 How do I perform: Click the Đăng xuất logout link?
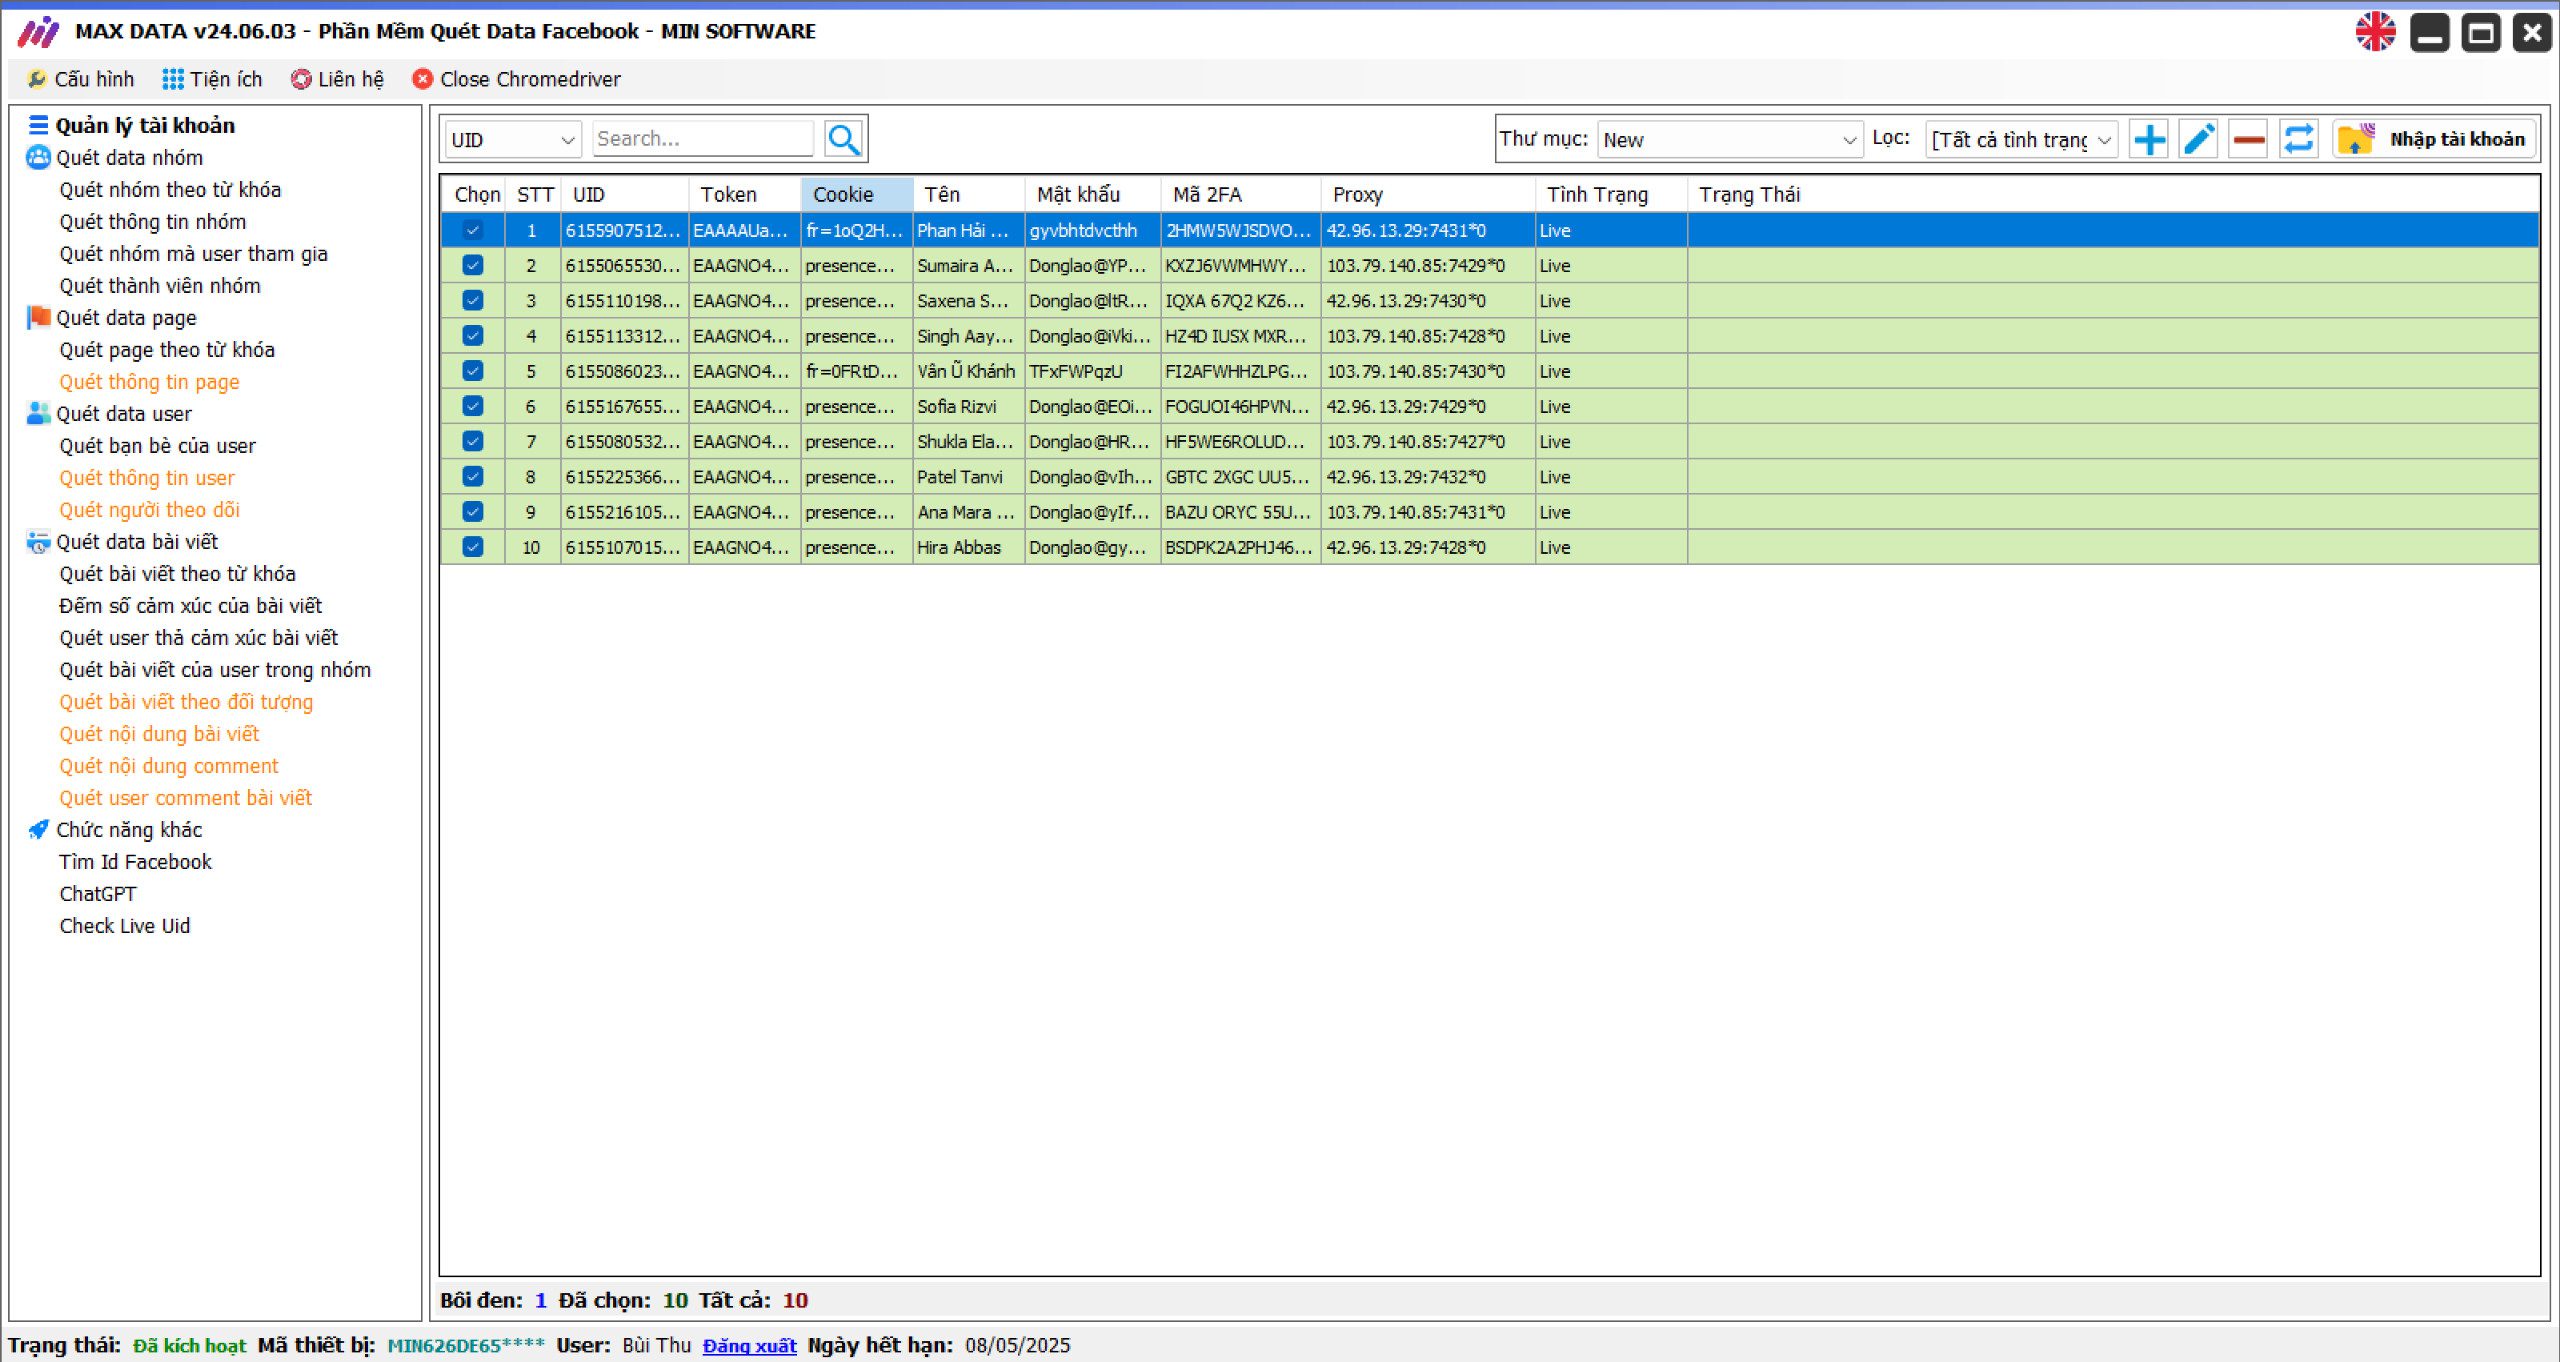click(x=749, y=1345)
